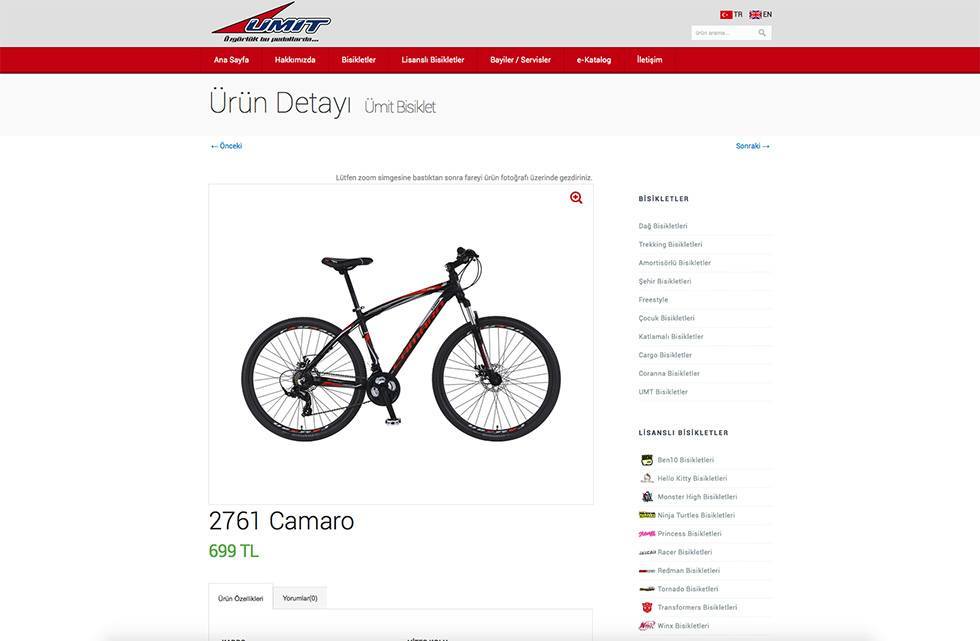Image resolution: width=980 pixels, height=641 pixels.
Task: Open the e-Katalog menu item
Action: (x=594, y=60)
